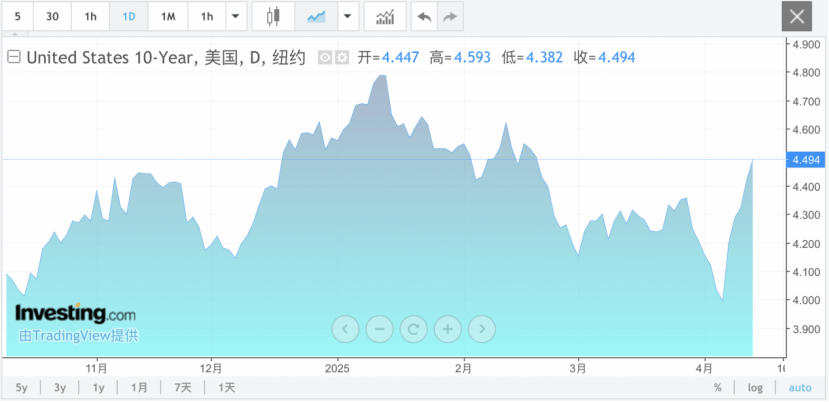Click the blue 4.494 current price label
The width and height of the screenshot is (829, 402).
click(806, 159)
